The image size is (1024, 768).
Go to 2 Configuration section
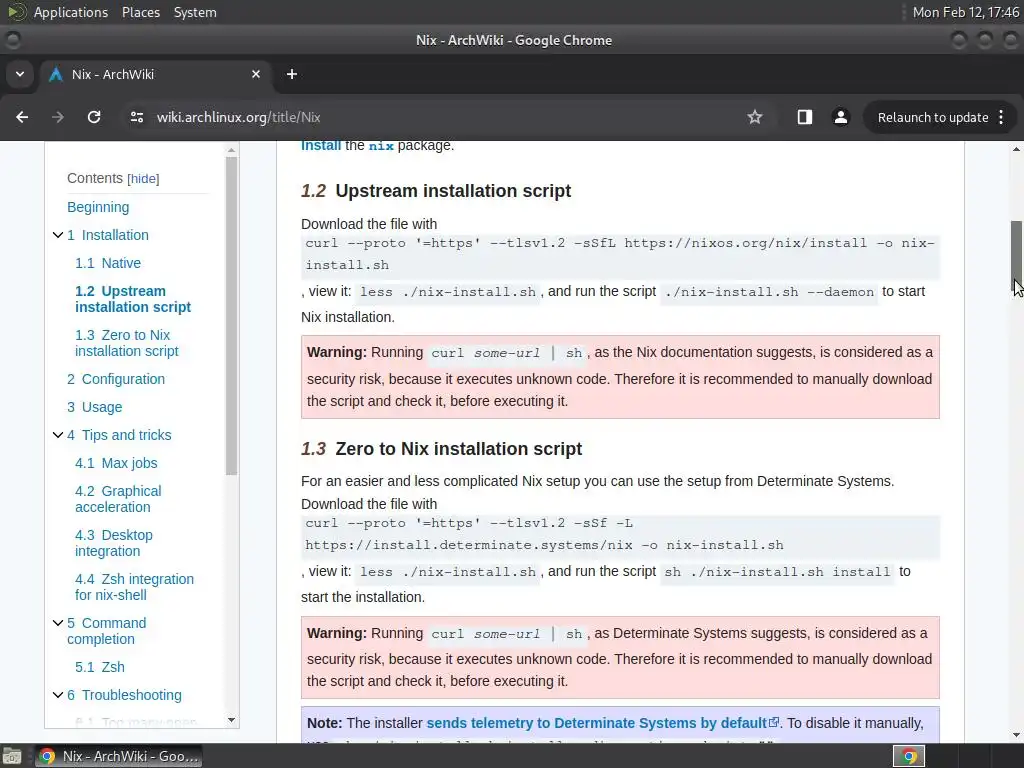[116, 379]
